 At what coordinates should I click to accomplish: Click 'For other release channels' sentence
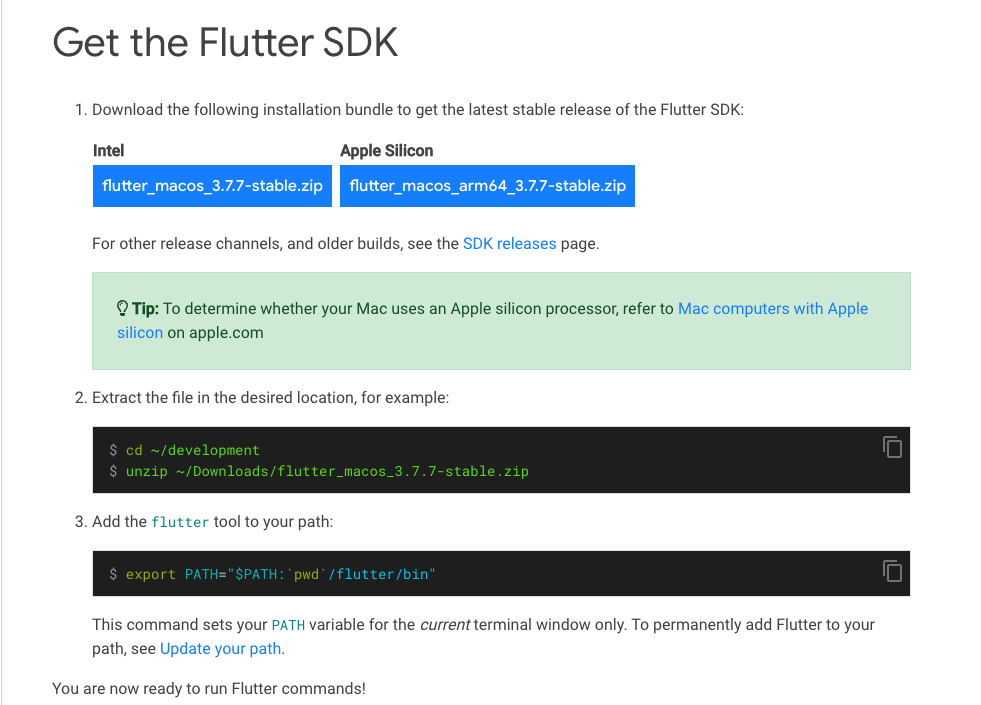345,243
